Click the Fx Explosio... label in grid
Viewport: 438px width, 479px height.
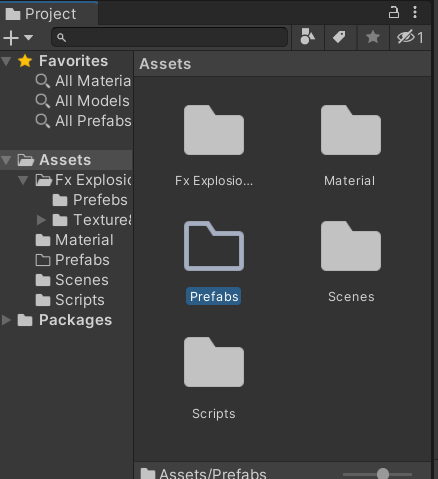(x=214, y=181)
